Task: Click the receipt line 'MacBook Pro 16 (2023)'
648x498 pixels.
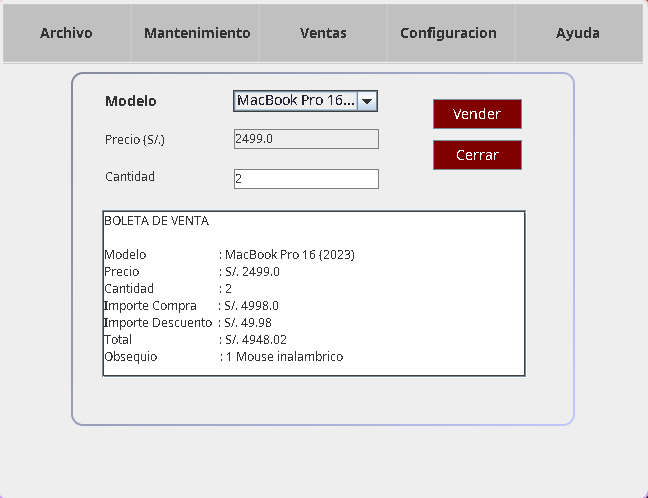Action: [290, 255]
